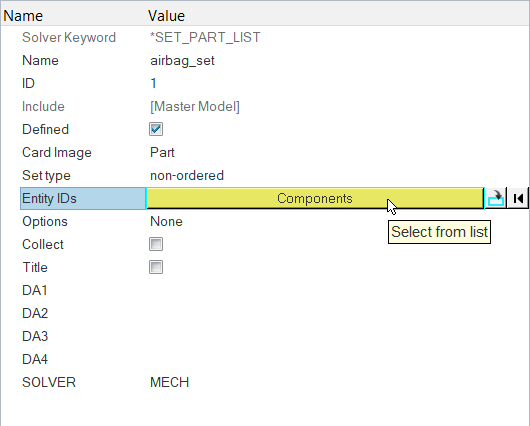This screenshot has width=530, height=426.
Task: Click the DA4 value cell
Action: pyautogui.click(x=338, y=359)
